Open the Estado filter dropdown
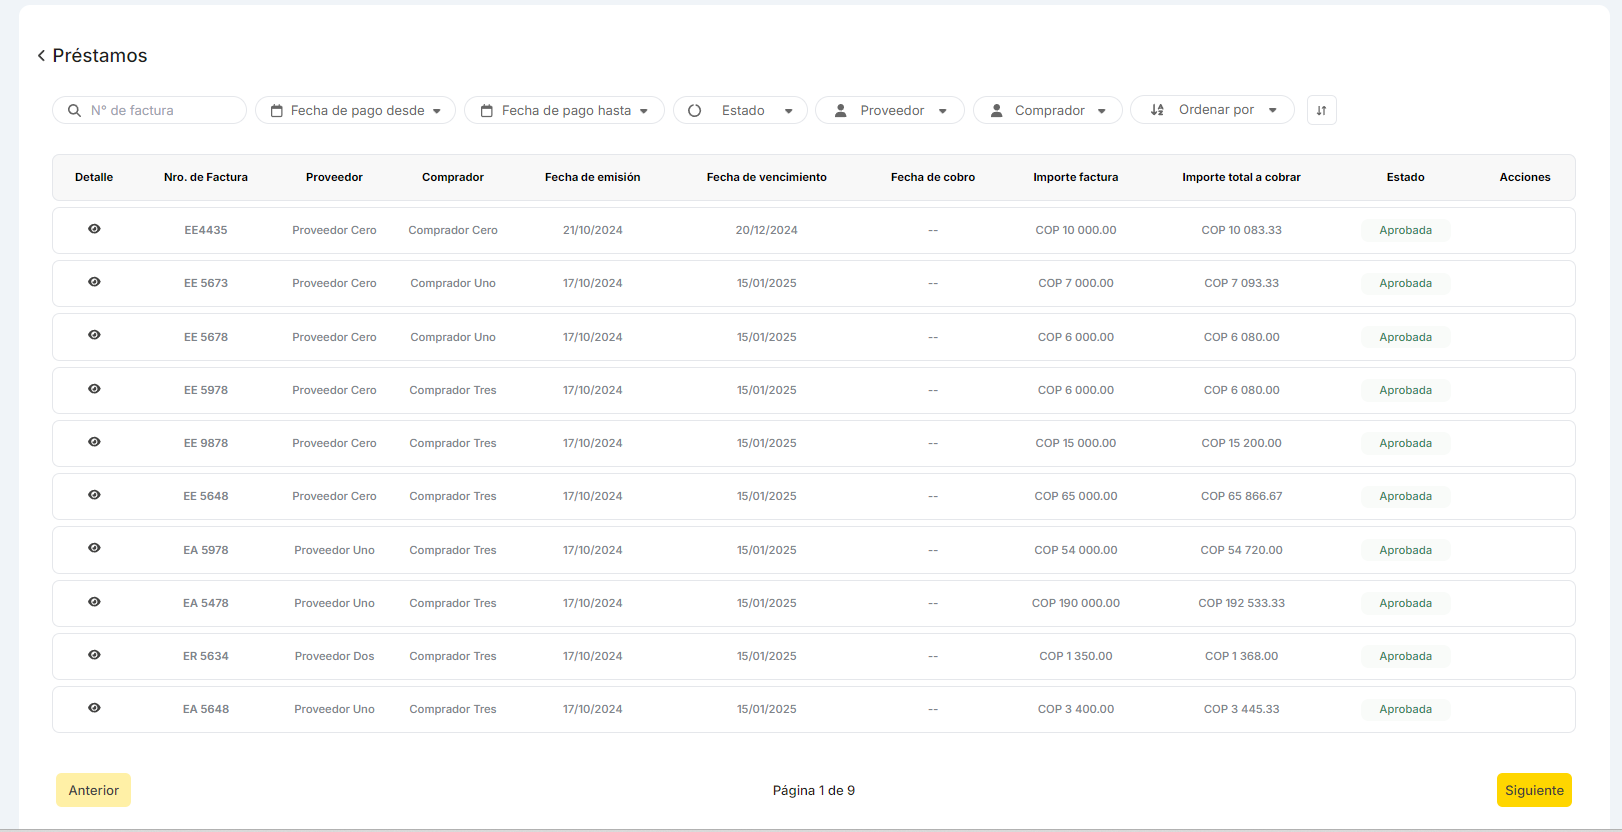This screenshot has width=1622, height=832. click(741, 110)
